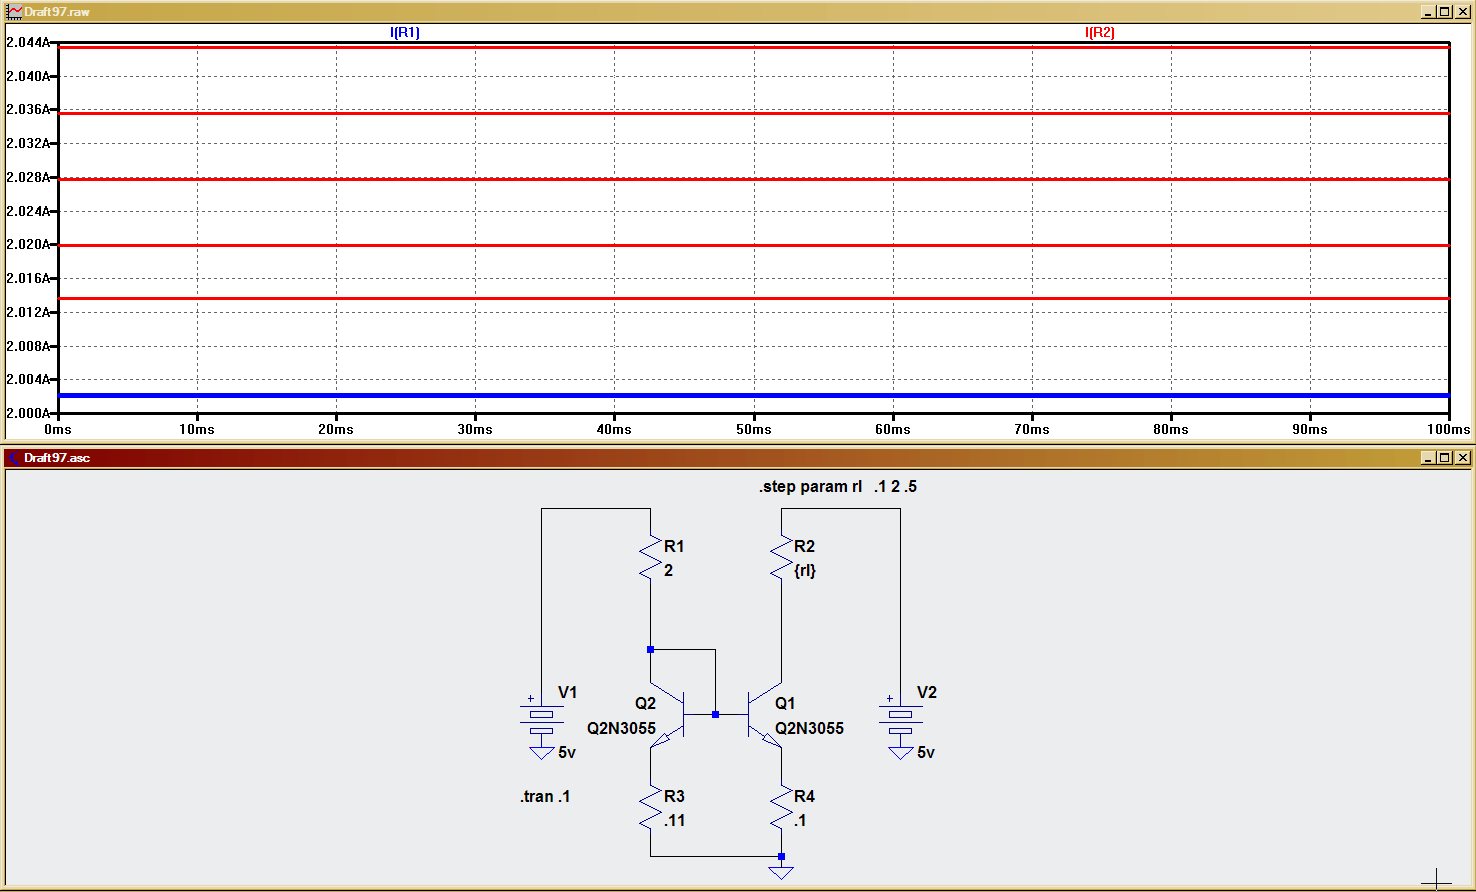Click the V2 name label

click(x=927, y=693)
